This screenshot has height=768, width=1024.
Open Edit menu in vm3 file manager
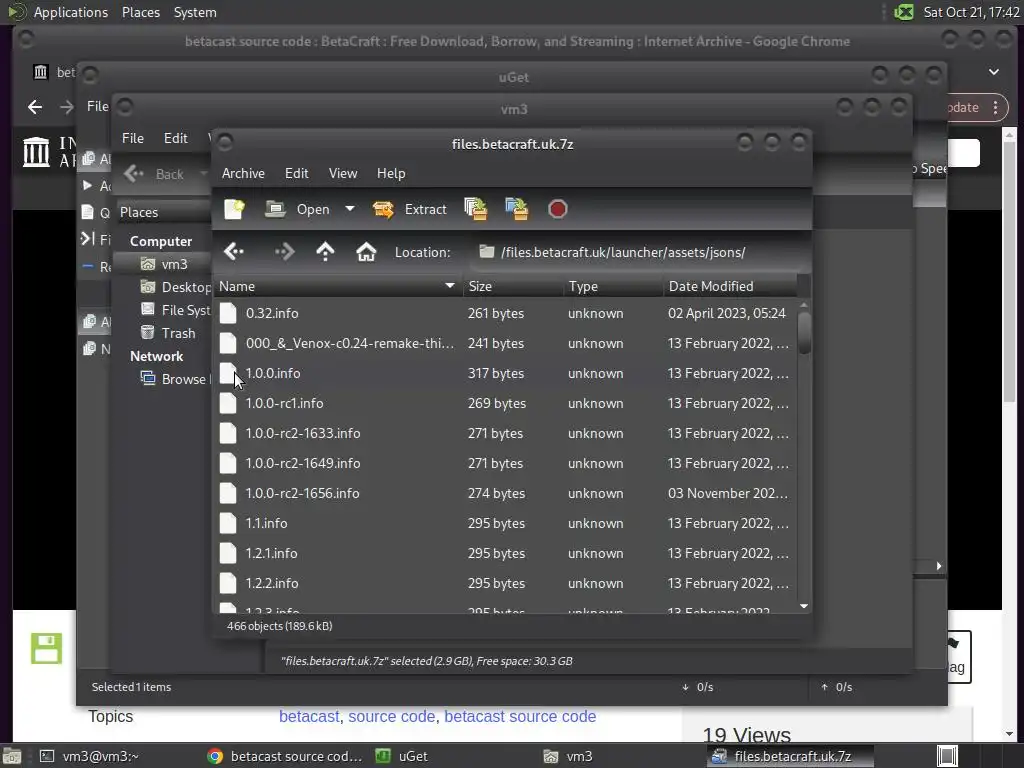(x=176, y=138)
